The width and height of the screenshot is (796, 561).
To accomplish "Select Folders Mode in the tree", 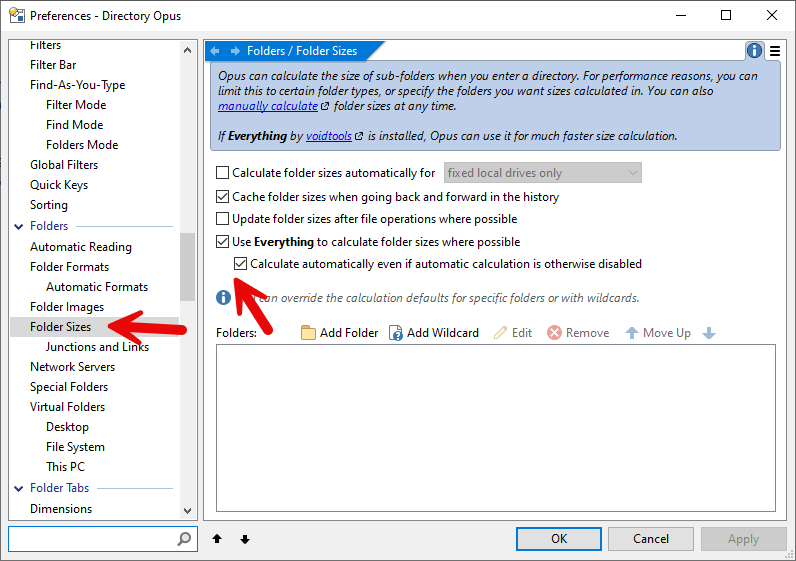I will [x=82, y=145].
